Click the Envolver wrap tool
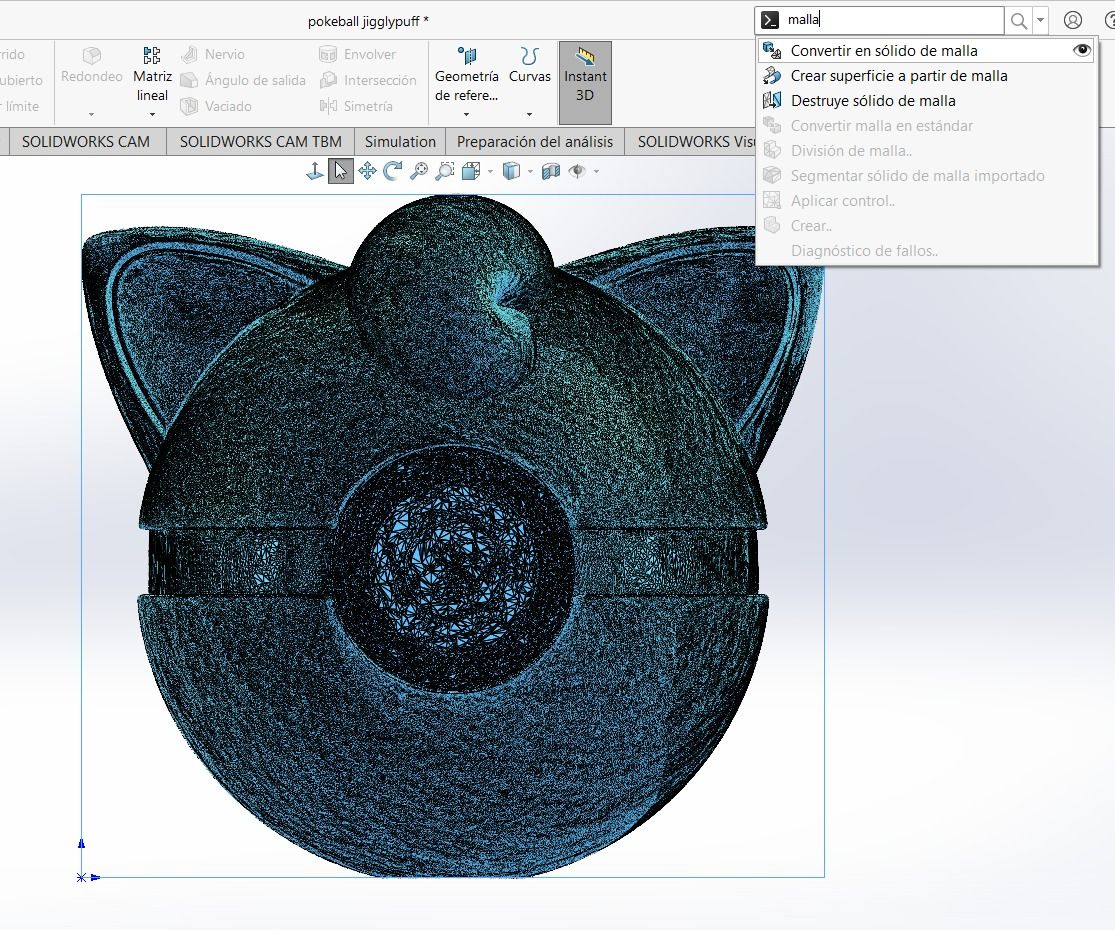The width and height of the screenshot is (1115, 930). coord(358,54)
